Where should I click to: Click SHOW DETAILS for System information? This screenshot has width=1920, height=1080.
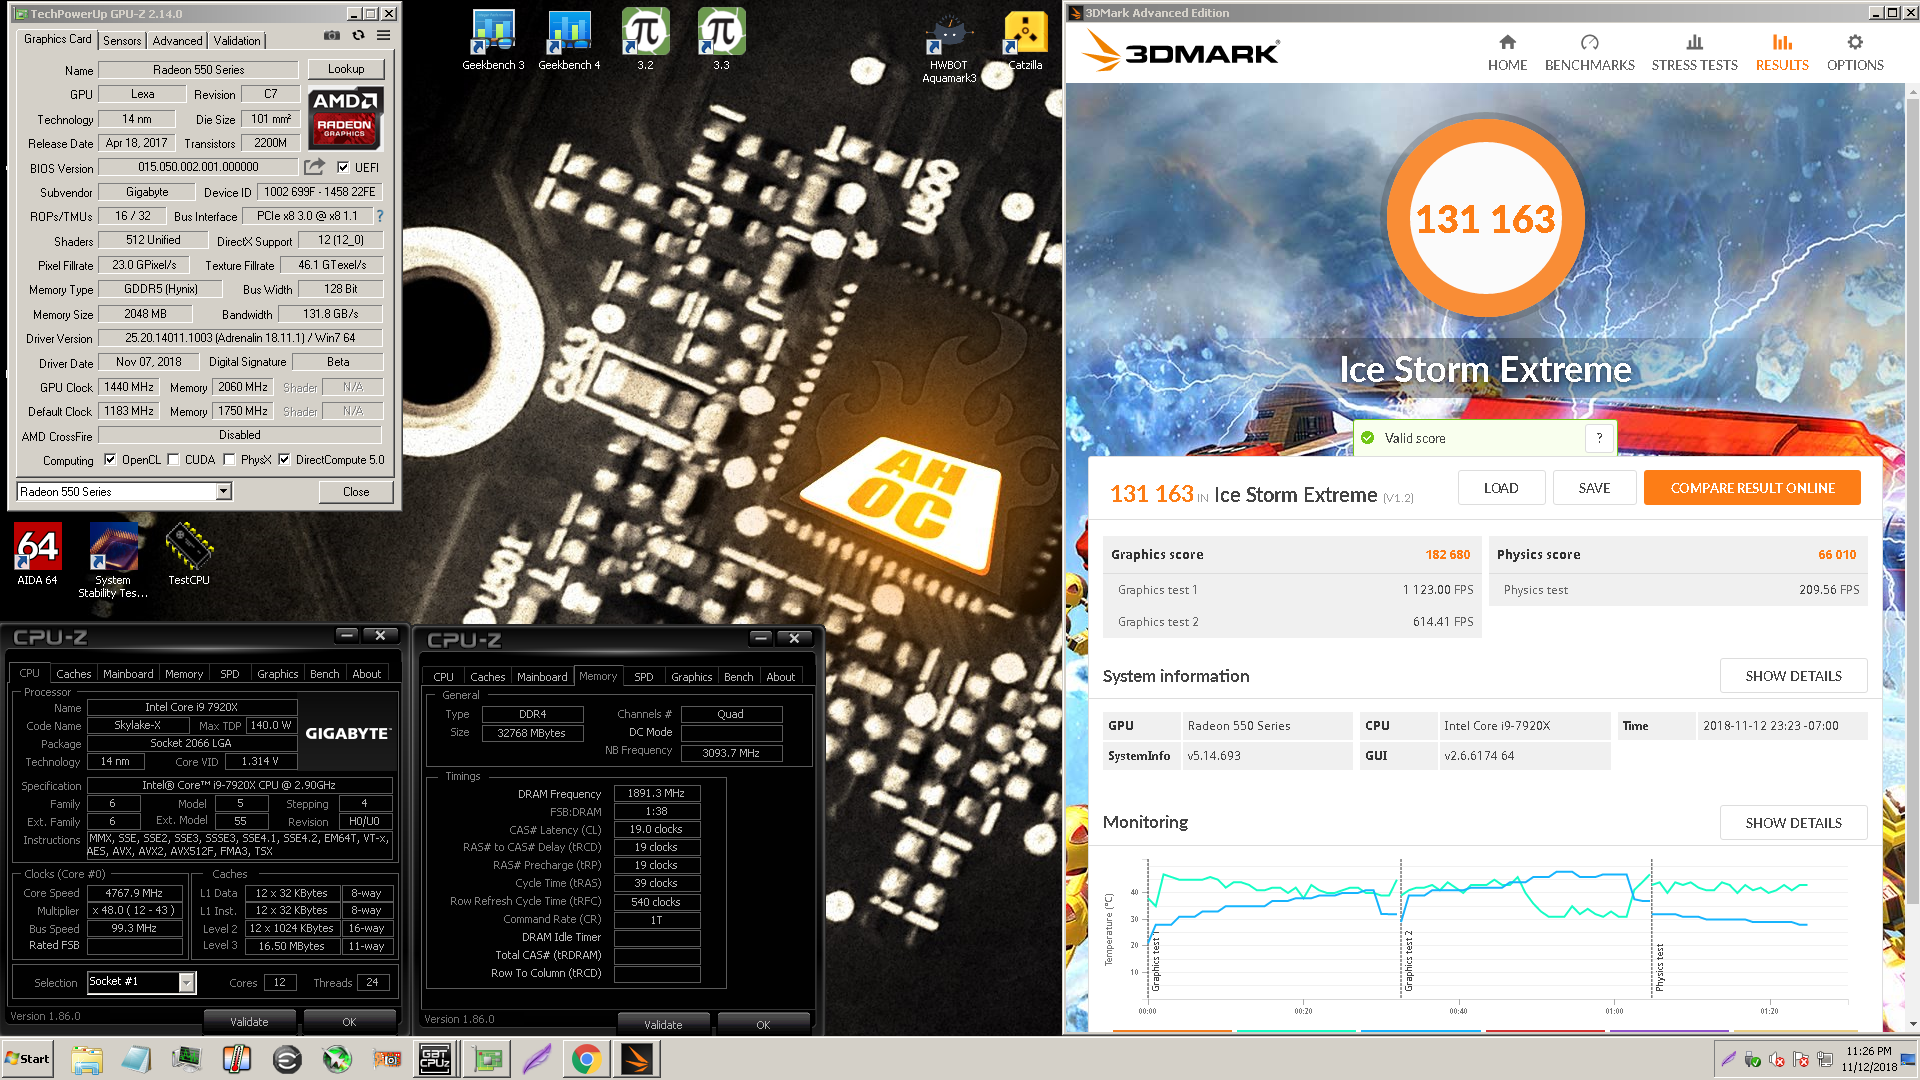pos(1793,676)
